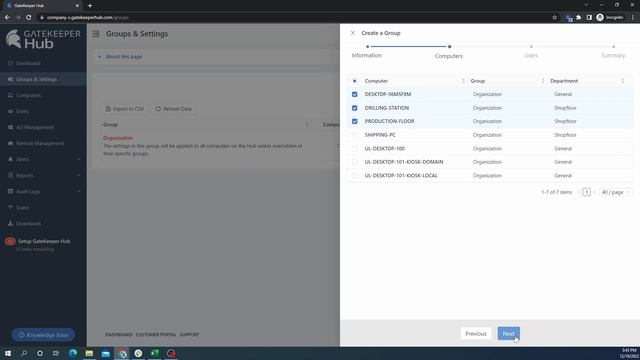Open a new browser tab
The height and width of the screenshot is (360, 640).
tap(90, 6)
